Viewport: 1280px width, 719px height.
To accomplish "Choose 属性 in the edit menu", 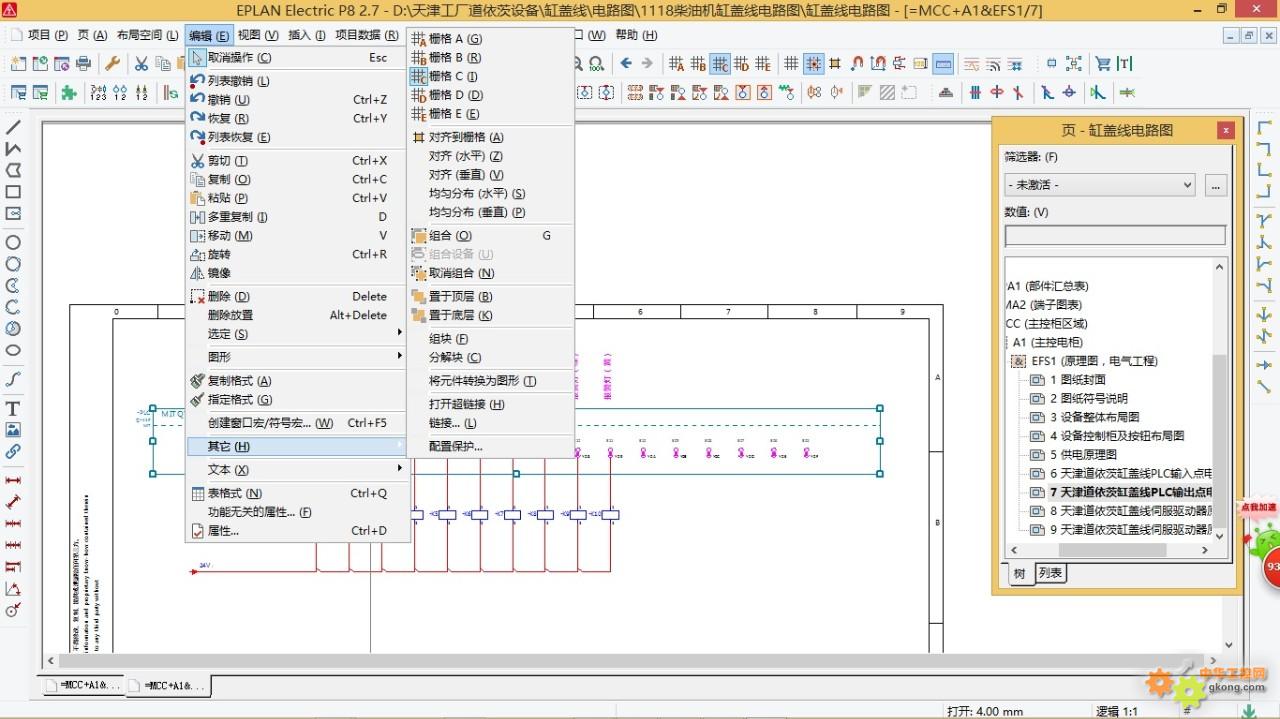I will pos(298,531).
